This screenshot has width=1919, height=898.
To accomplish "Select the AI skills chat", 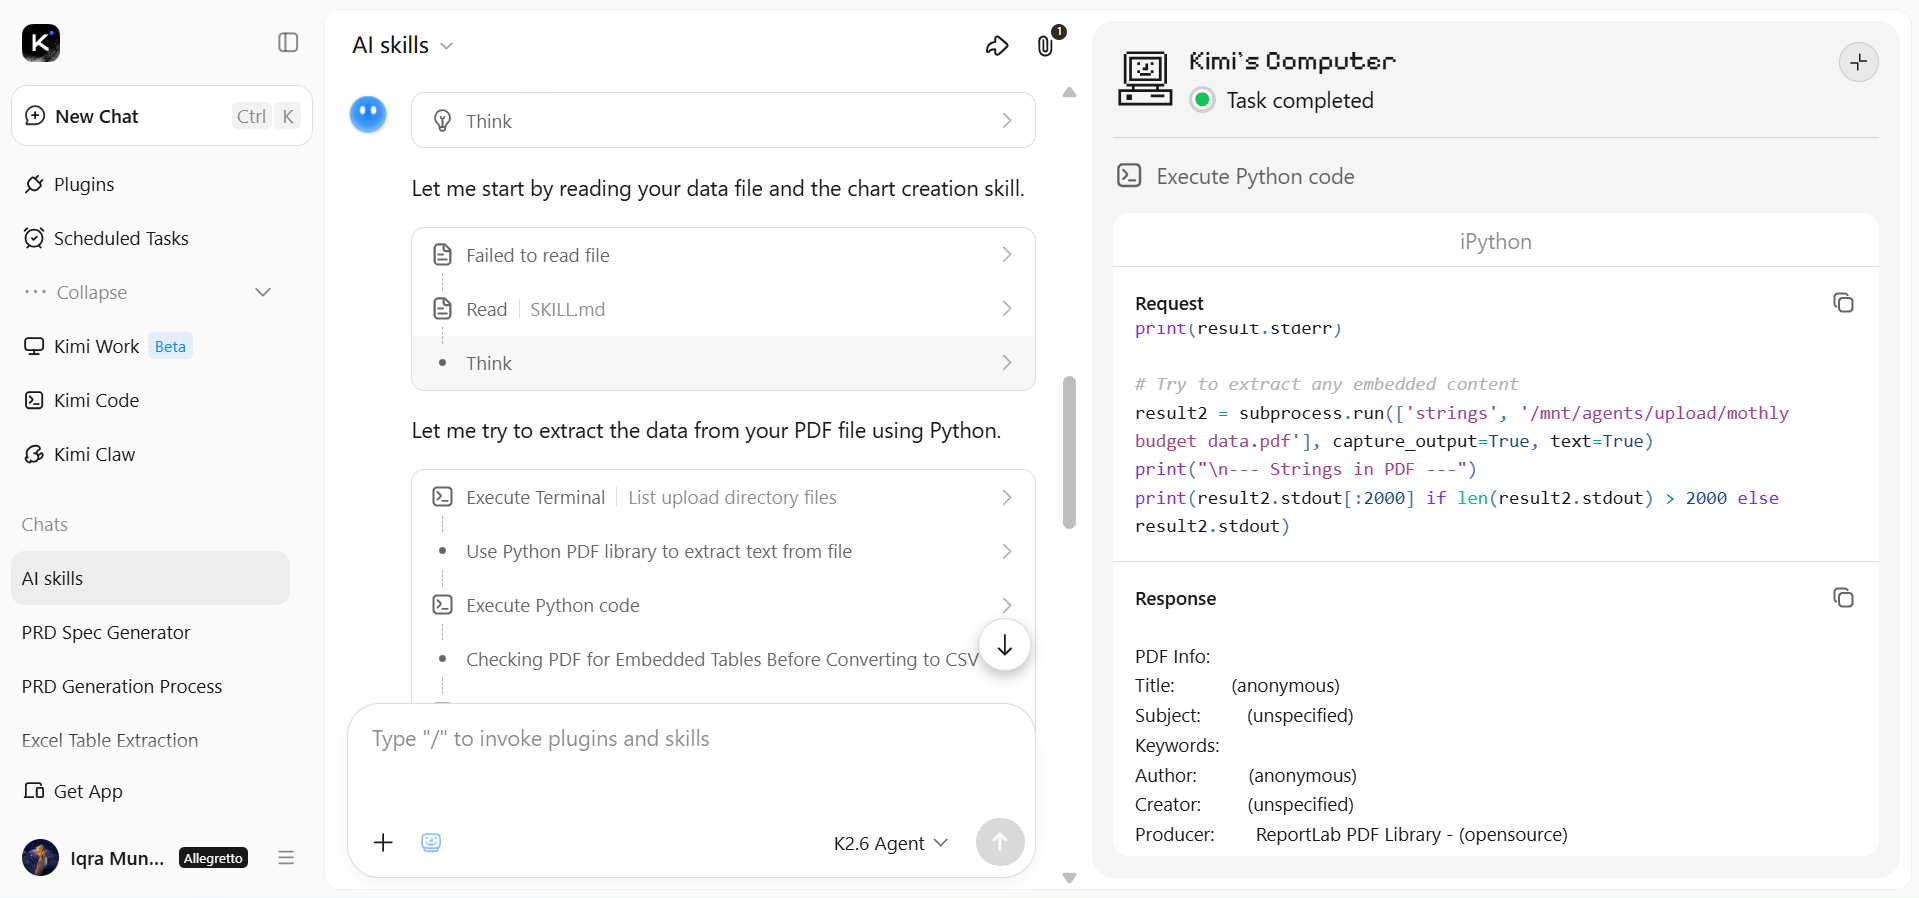I will coord(151,578).
